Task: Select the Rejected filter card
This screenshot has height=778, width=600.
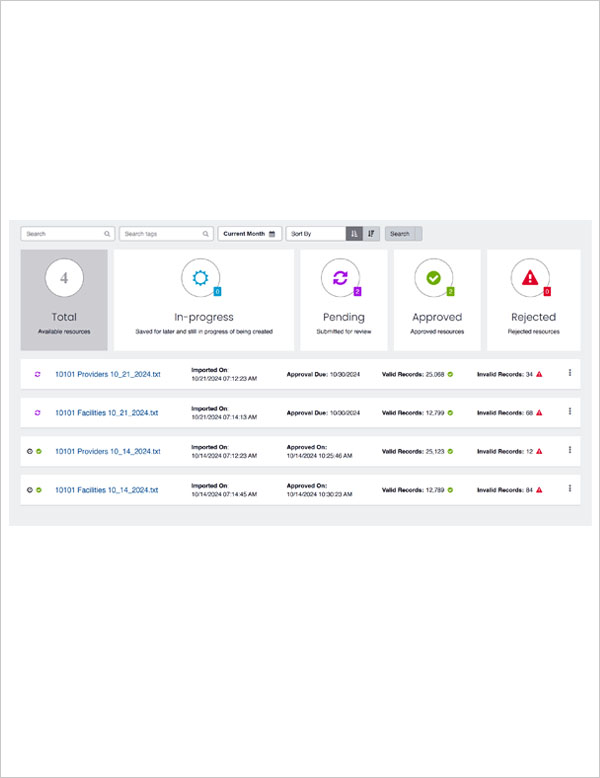Action: tap(533, 300)
